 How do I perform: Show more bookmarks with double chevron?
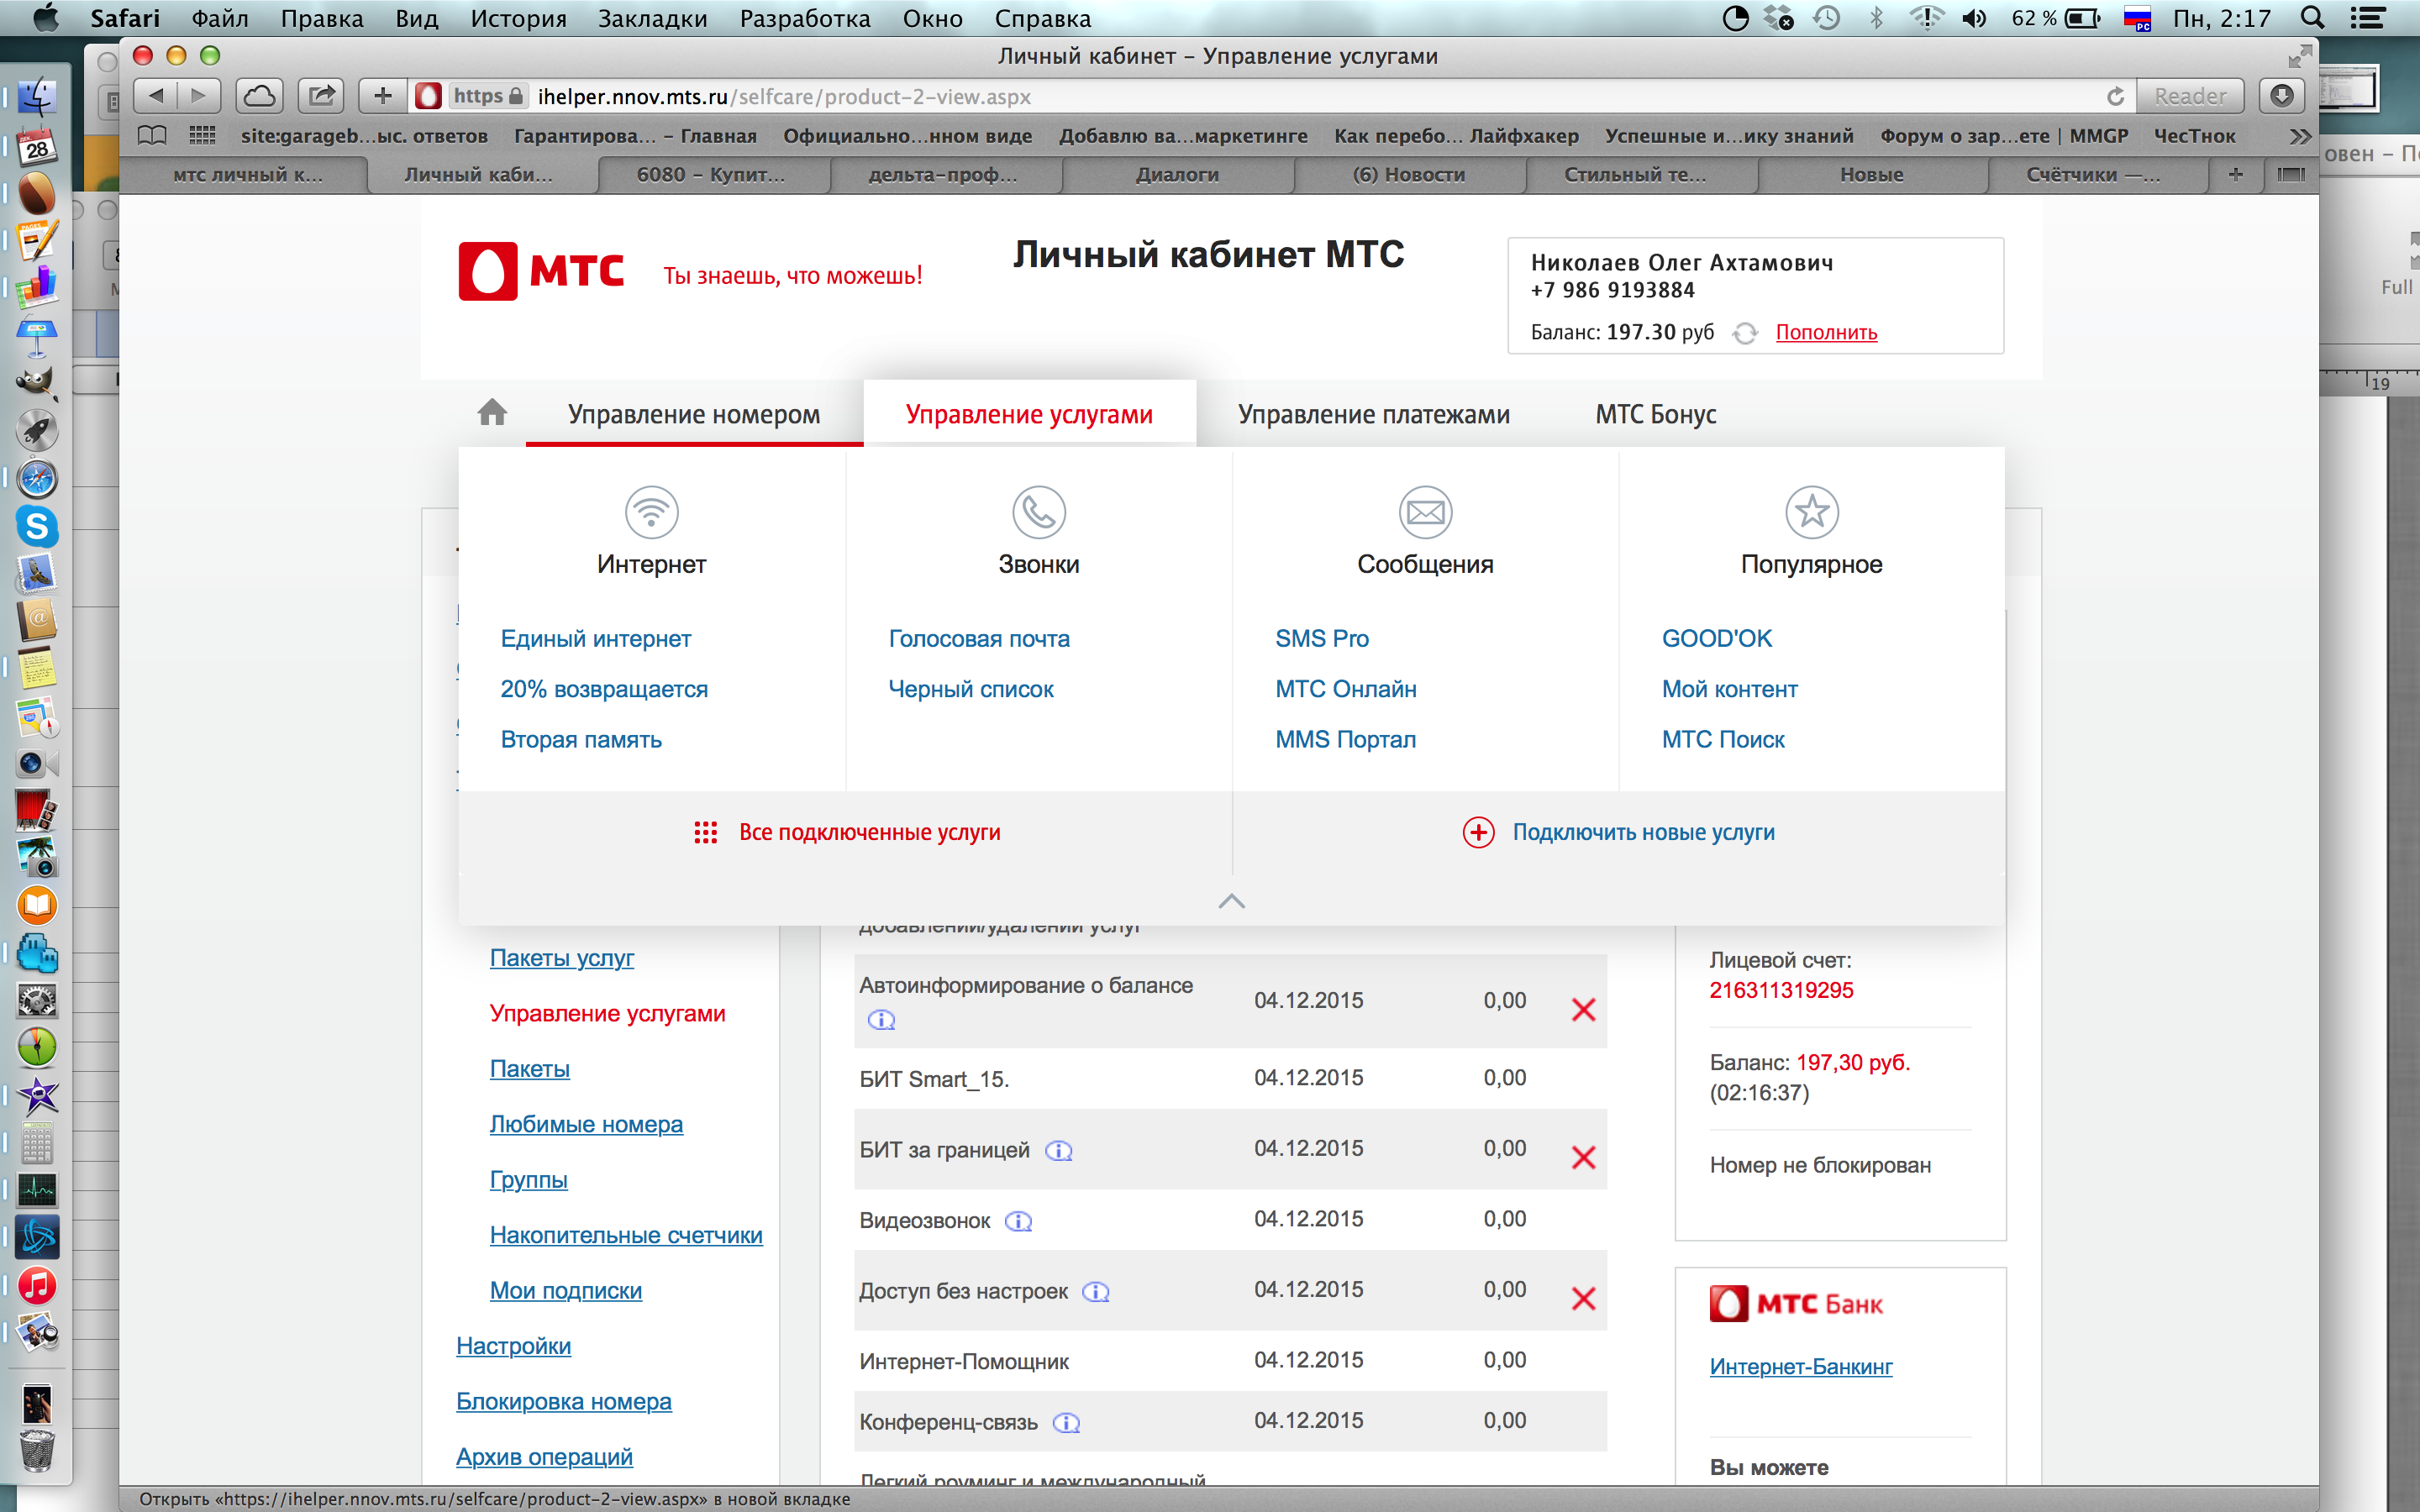point(2299,136)
